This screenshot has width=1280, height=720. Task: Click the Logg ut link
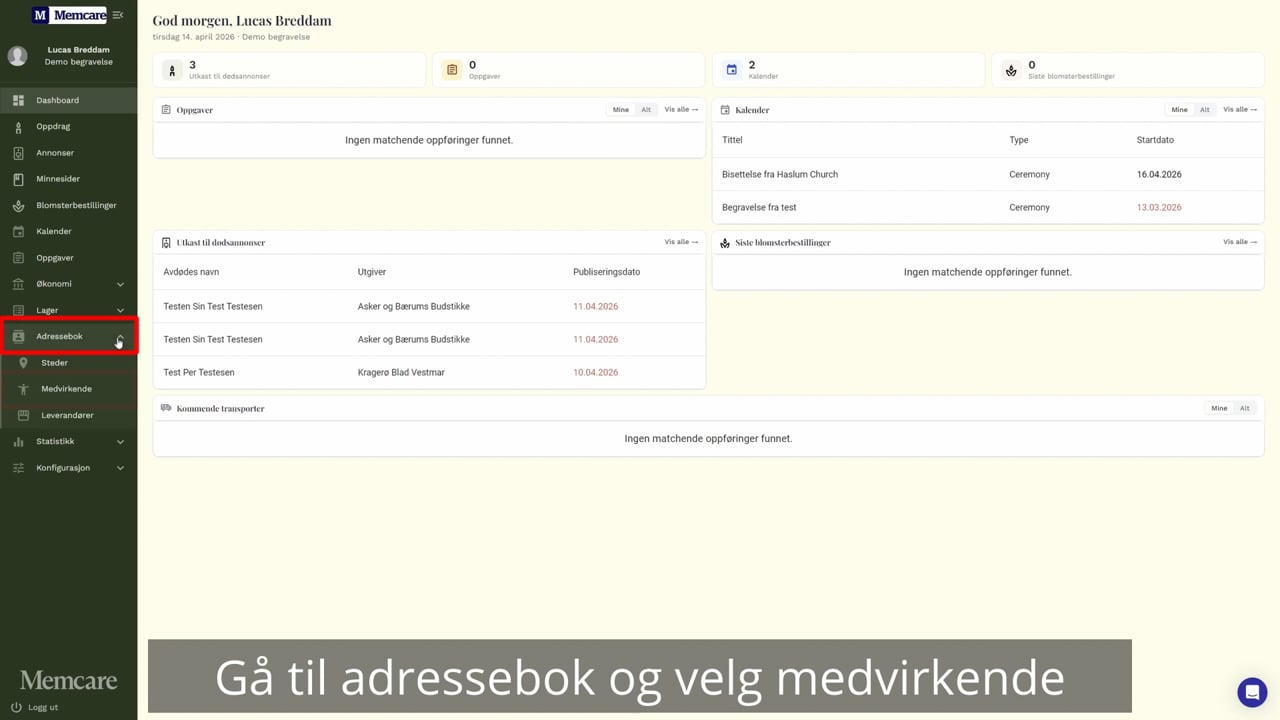pyautogui.click(x=43, y=707)
